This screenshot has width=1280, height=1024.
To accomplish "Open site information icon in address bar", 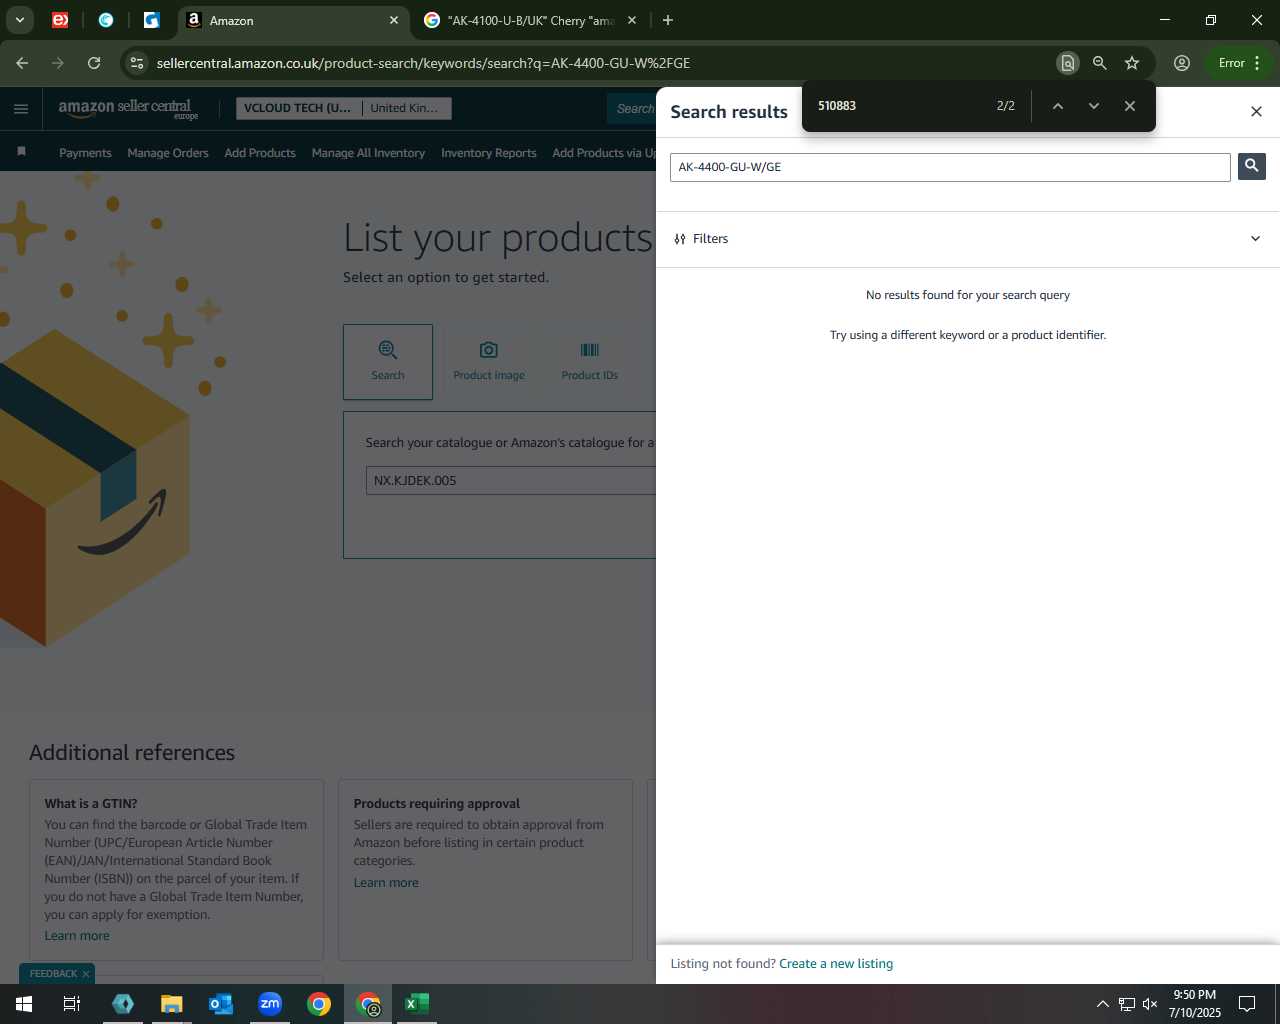I will click(137, 63).
